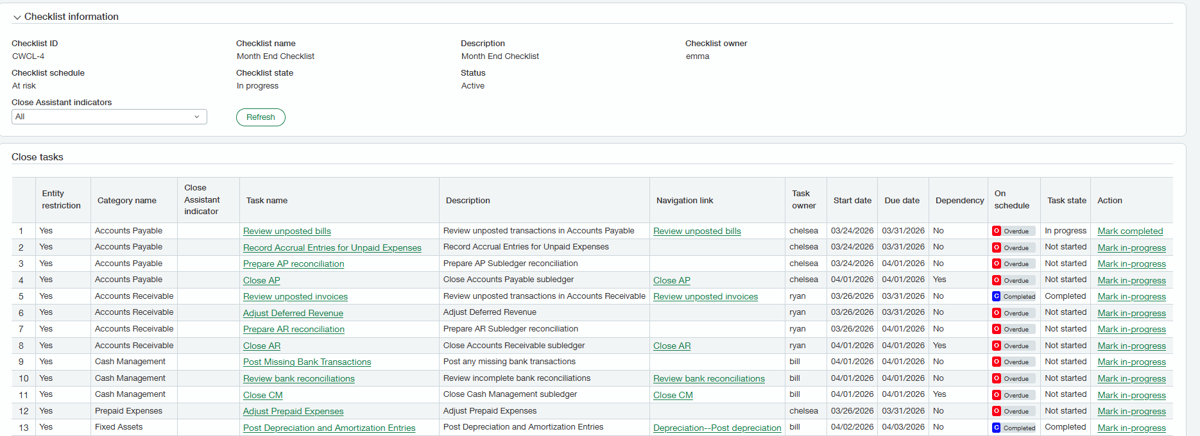Click Overdue icon for Adjust Prepaid Expenses row
Image resolution: width=1200 pixels, height=436 pixels.
(996, 411)
